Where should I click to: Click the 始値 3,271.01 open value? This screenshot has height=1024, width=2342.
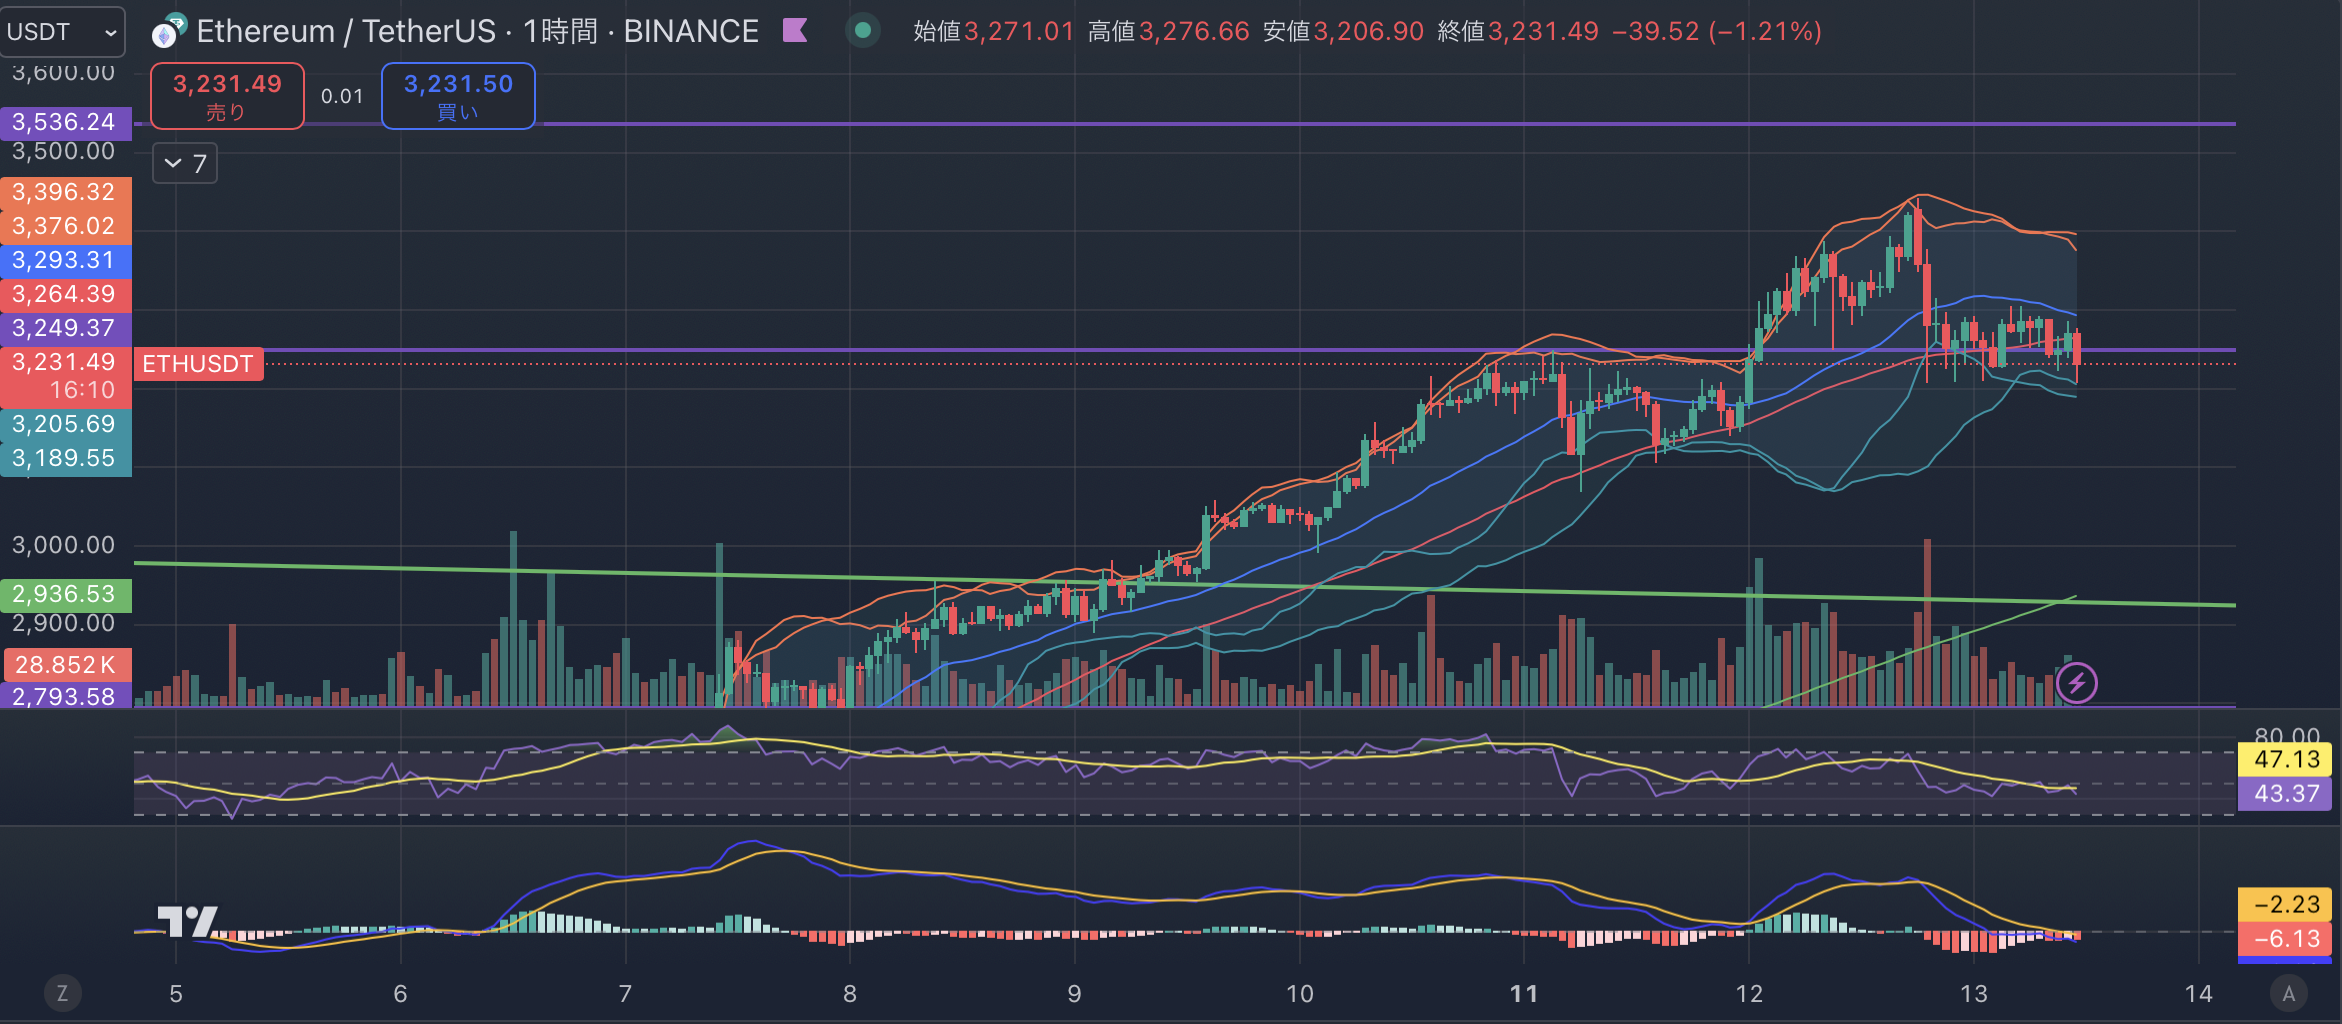coord(993,31)
